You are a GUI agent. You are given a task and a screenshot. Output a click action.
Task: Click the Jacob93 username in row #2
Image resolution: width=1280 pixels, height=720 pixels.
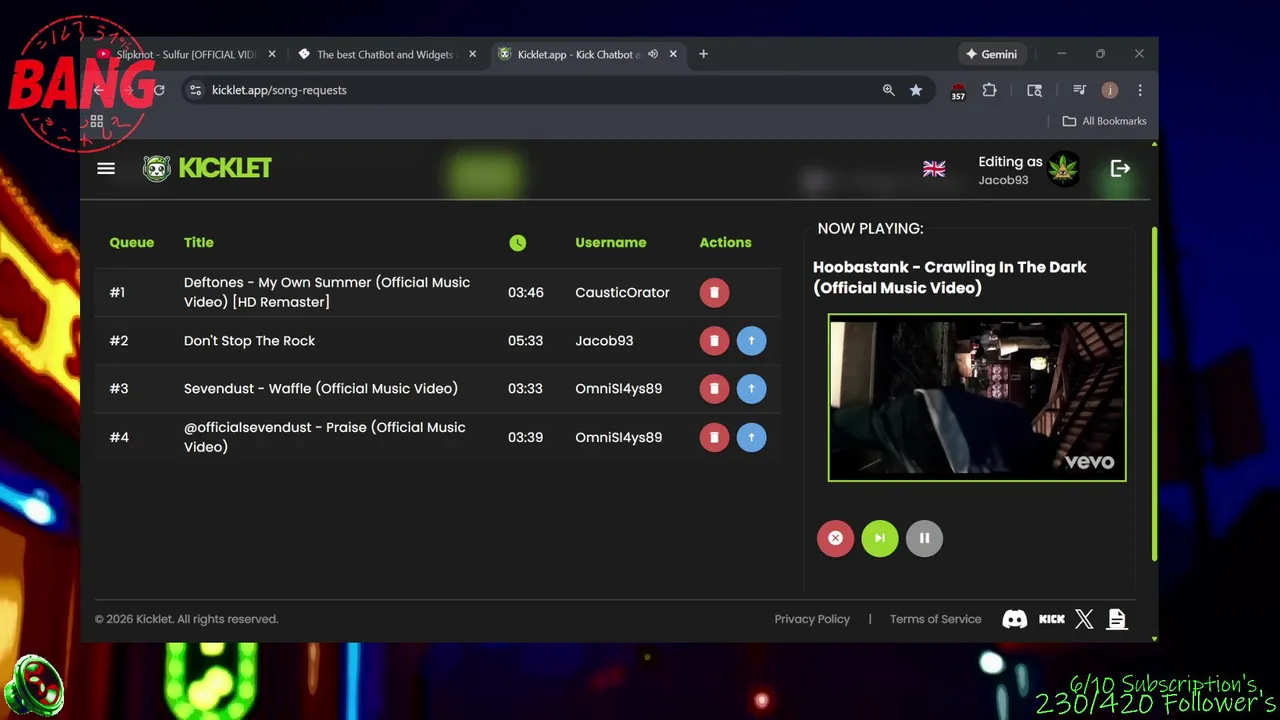[604, 341]
